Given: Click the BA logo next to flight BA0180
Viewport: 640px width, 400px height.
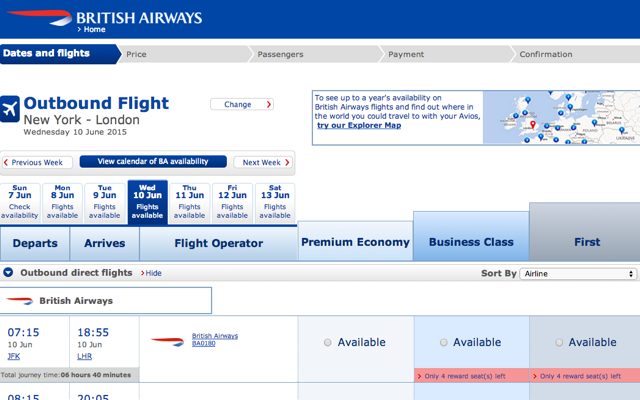Looking at the screenshot, I should [167, 342].
